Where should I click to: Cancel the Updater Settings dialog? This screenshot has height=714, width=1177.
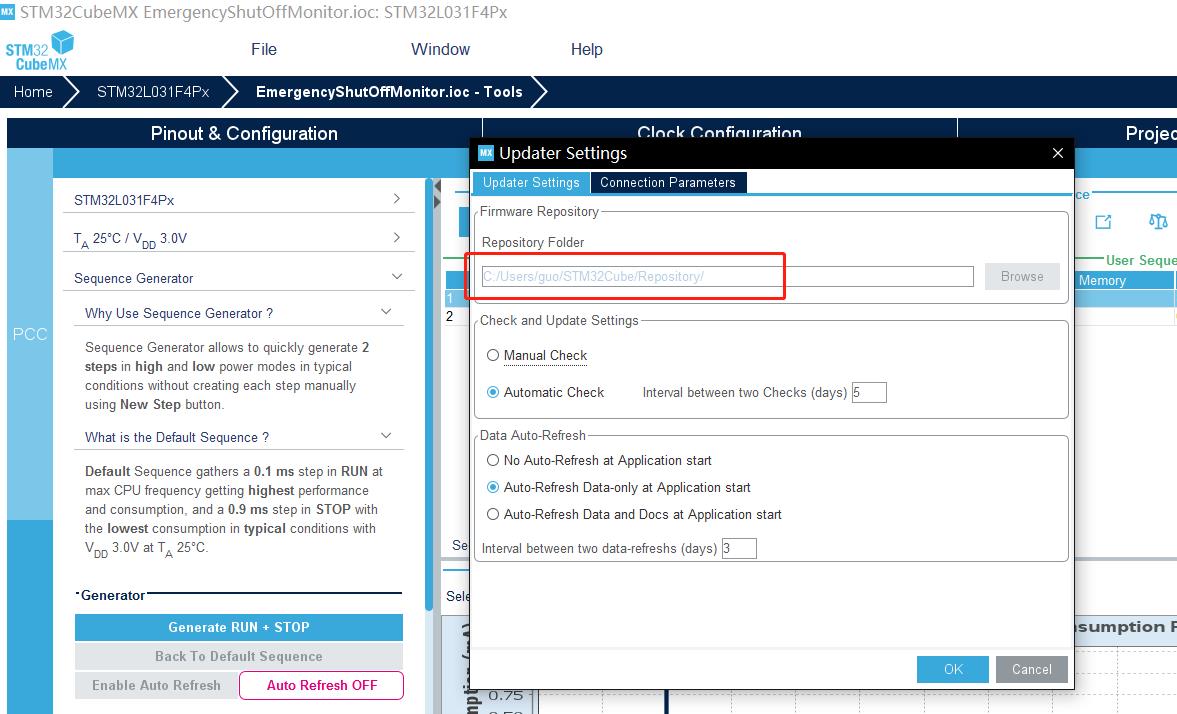[x=1031, y=669]
